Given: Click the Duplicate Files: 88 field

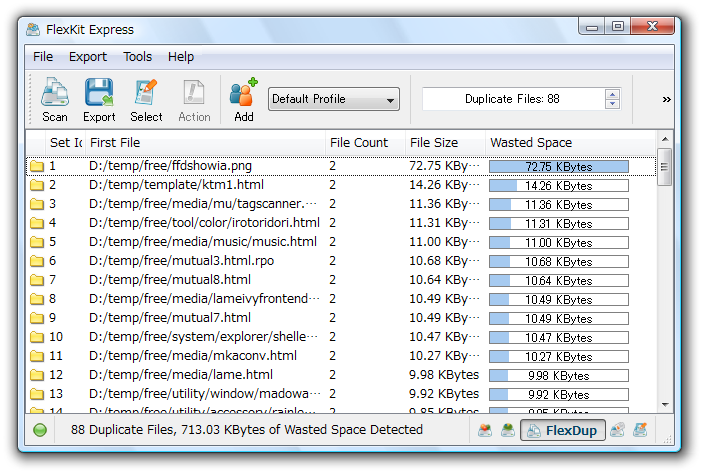Looking at the screenshot, I should coord(512,99).
